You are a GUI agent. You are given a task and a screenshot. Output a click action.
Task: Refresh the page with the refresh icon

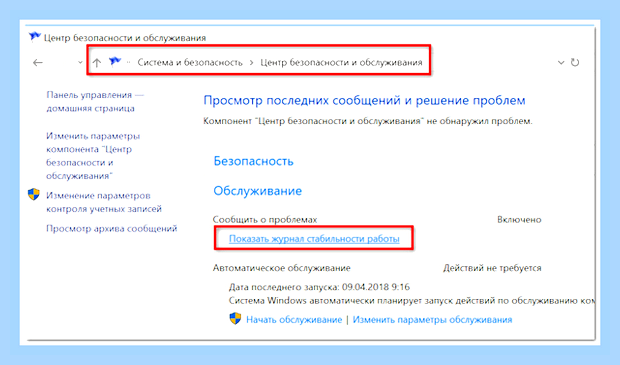coord(575,62)
